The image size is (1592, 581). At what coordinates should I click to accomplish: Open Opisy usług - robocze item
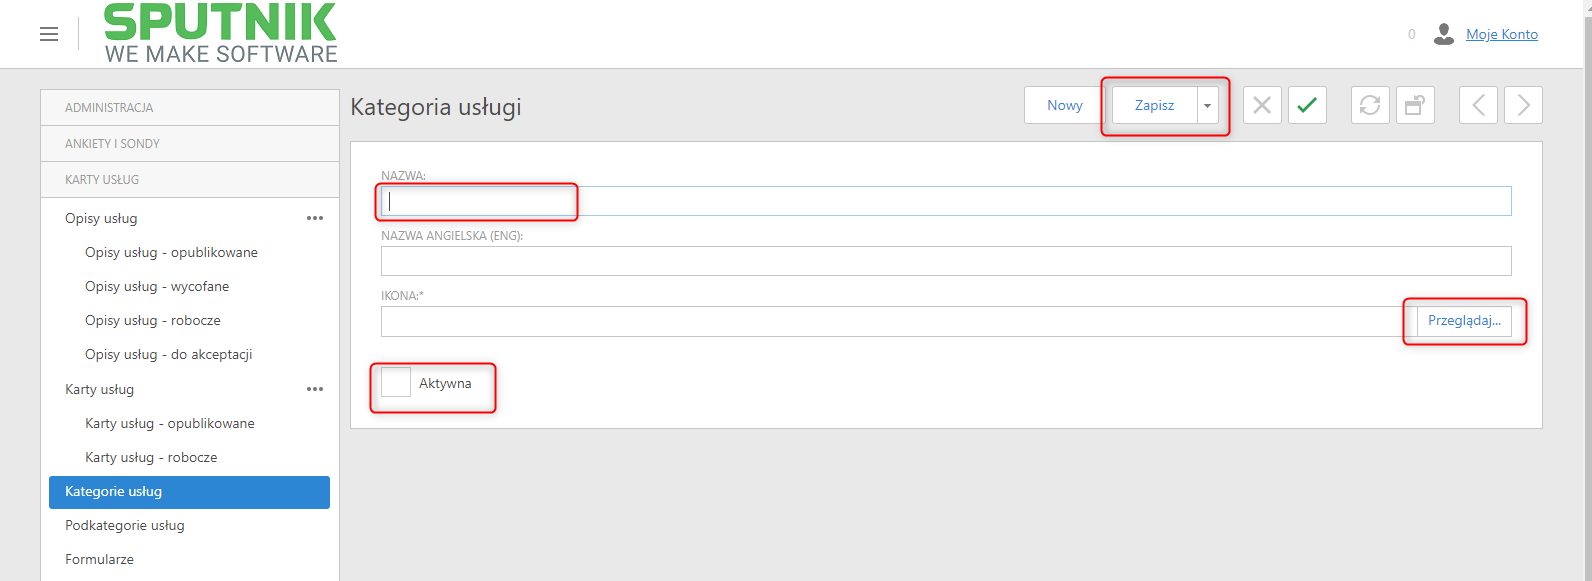pos(153,320)
